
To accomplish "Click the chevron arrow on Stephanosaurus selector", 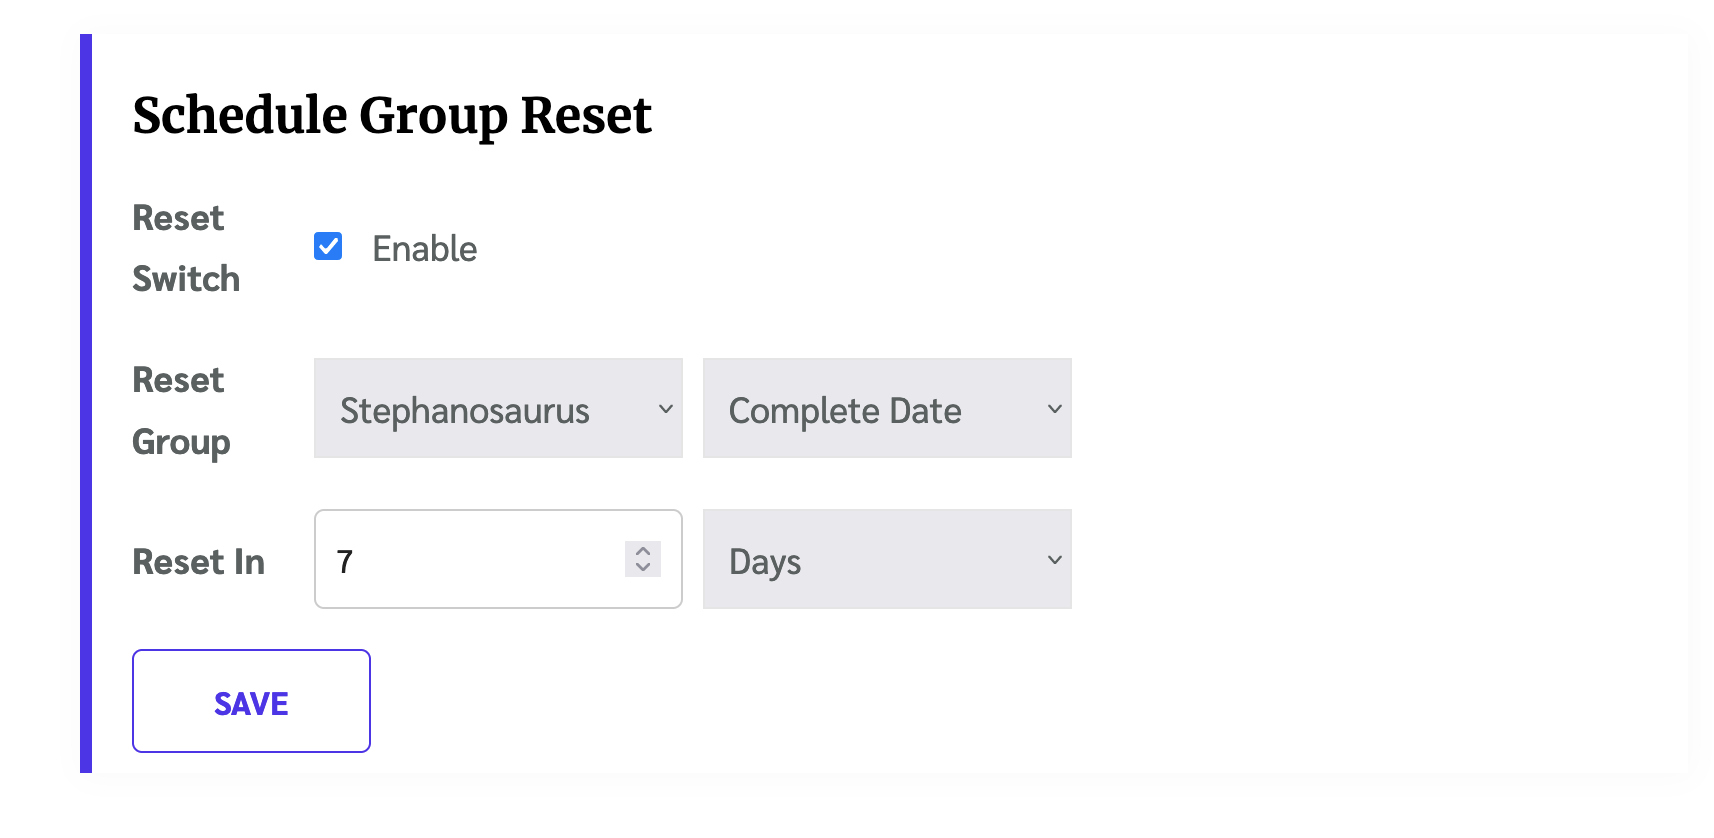I will pos(665,409).
